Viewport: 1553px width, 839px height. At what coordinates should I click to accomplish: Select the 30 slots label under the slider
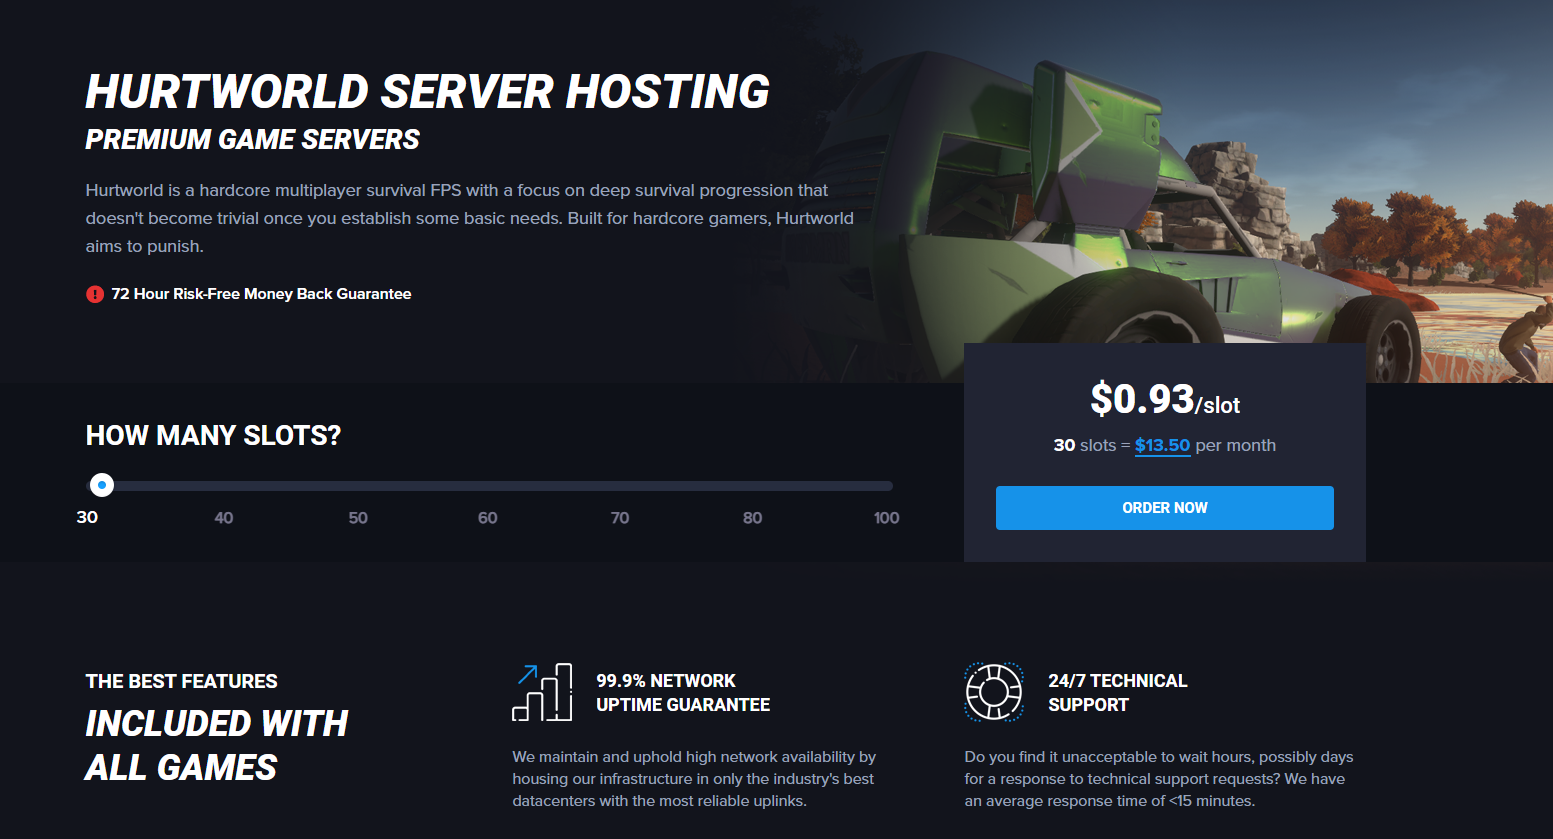[87, 517]
